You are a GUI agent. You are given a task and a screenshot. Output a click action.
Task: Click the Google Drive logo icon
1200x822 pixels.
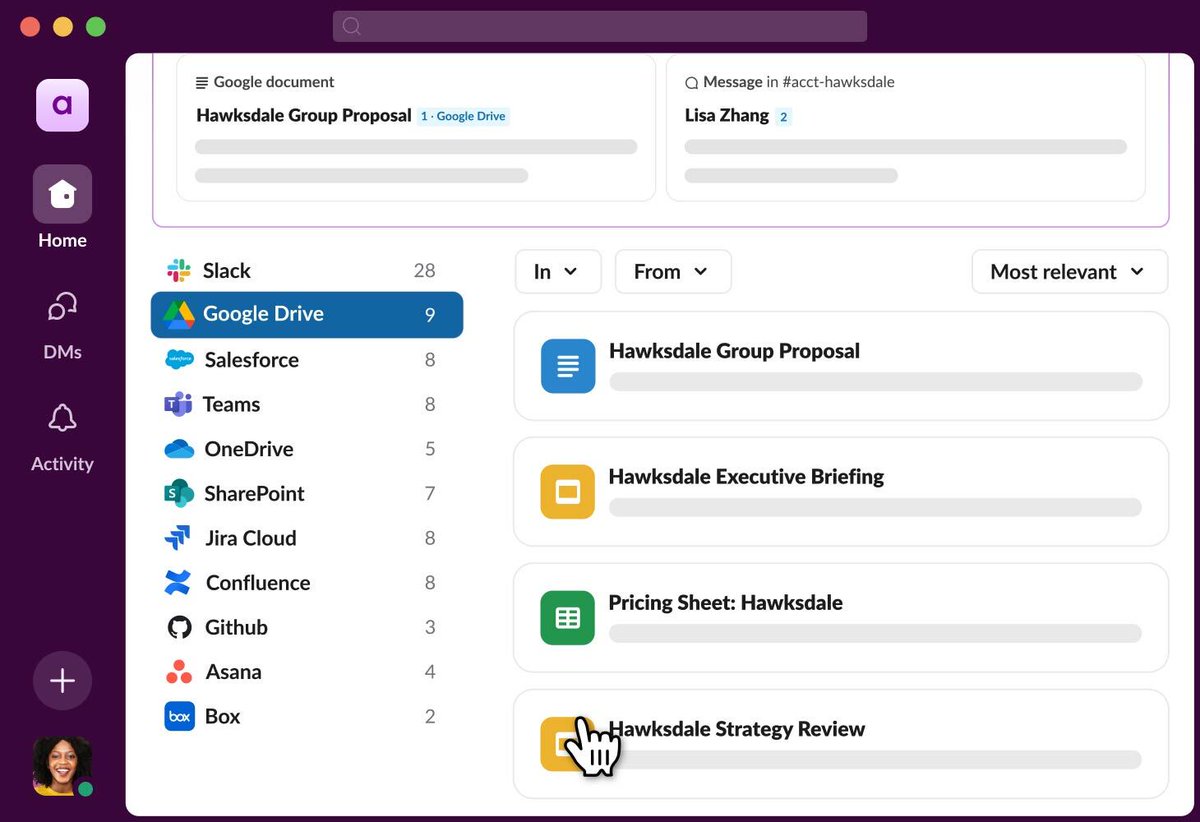pyautogui.click(x=179, y=314)
